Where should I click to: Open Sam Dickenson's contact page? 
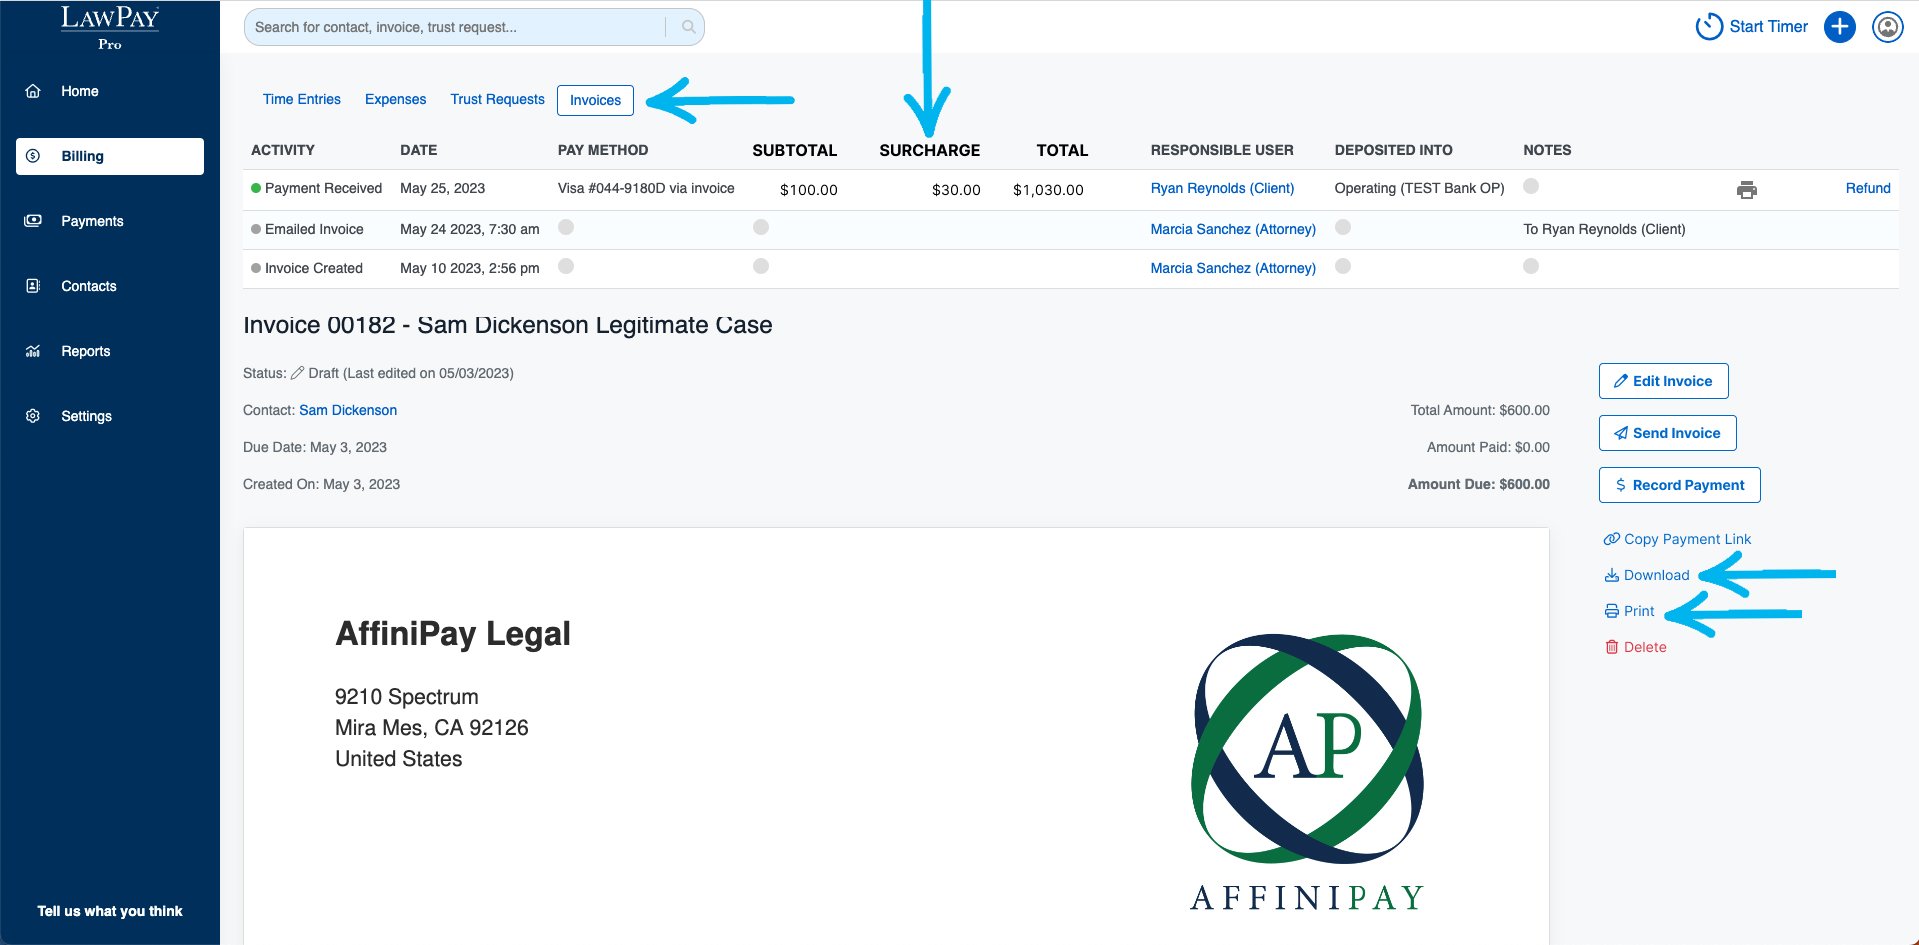[348, 410]
